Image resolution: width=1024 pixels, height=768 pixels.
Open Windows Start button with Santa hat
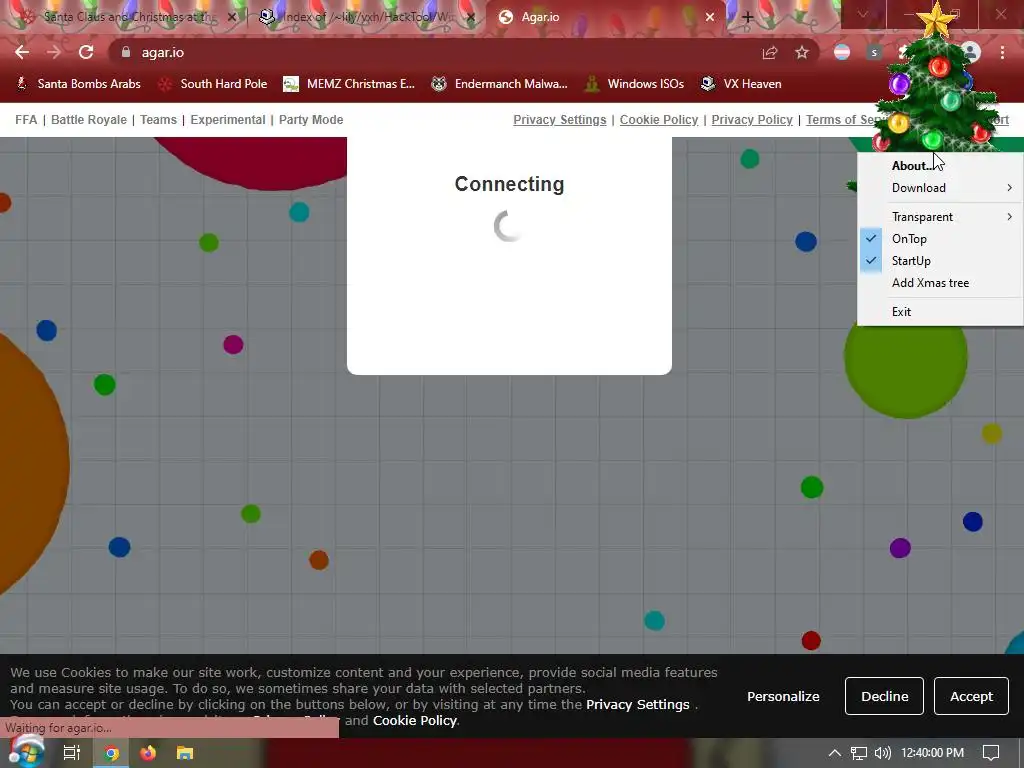(26, 751)
